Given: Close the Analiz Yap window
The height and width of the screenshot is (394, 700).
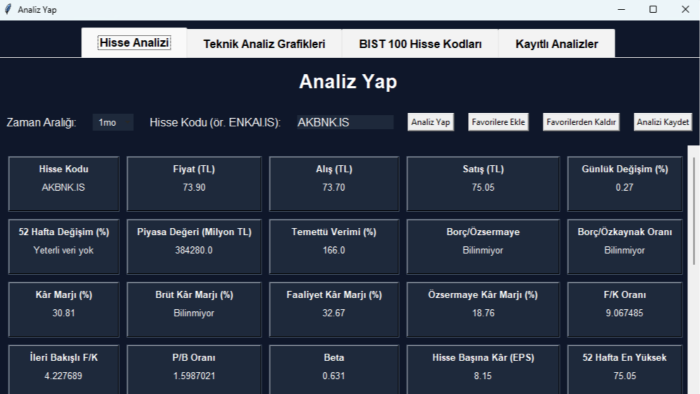Looking at the screenshot, I should [x=685, y=9].
